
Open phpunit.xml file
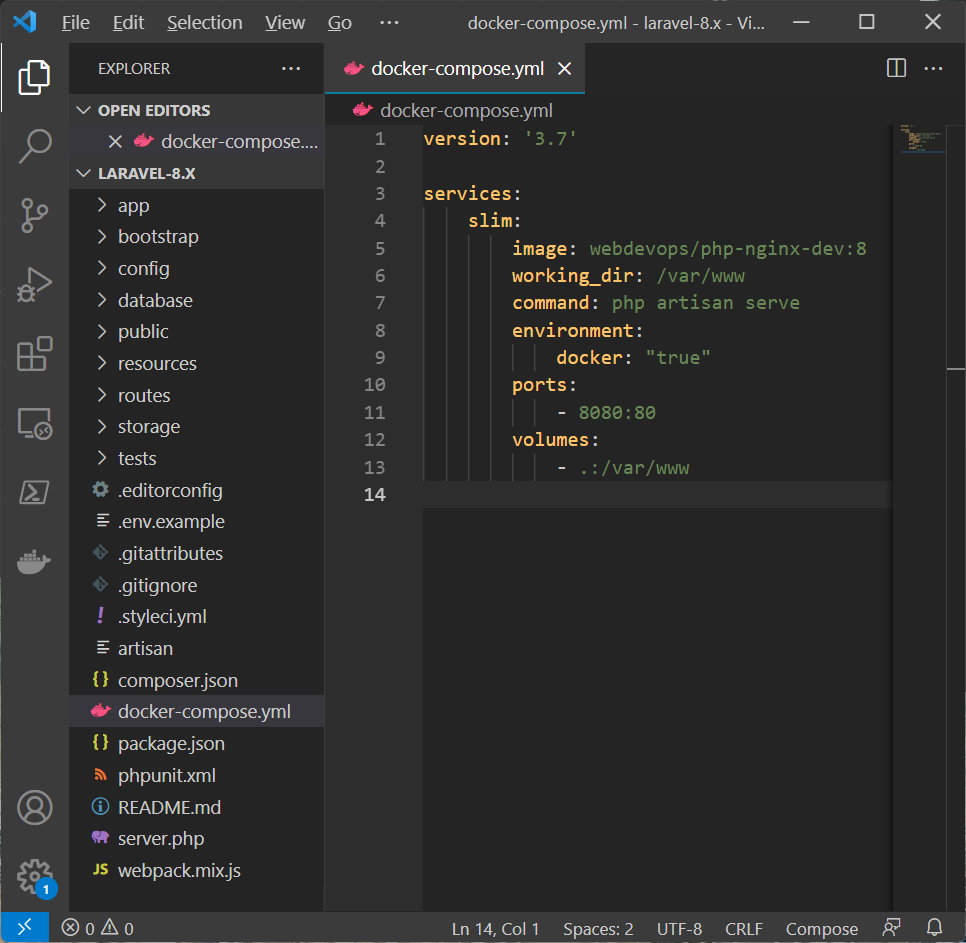pyautogui.click(x=197, y=775)
